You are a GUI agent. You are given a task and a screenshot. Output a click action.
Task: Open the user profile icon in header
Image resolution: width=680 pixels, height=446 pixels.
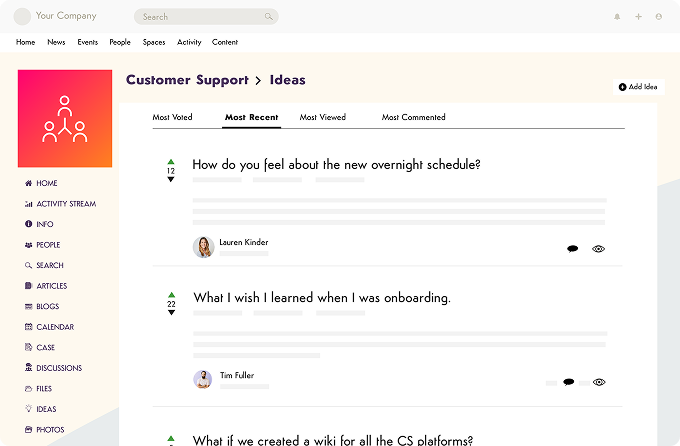pos(659,17)
